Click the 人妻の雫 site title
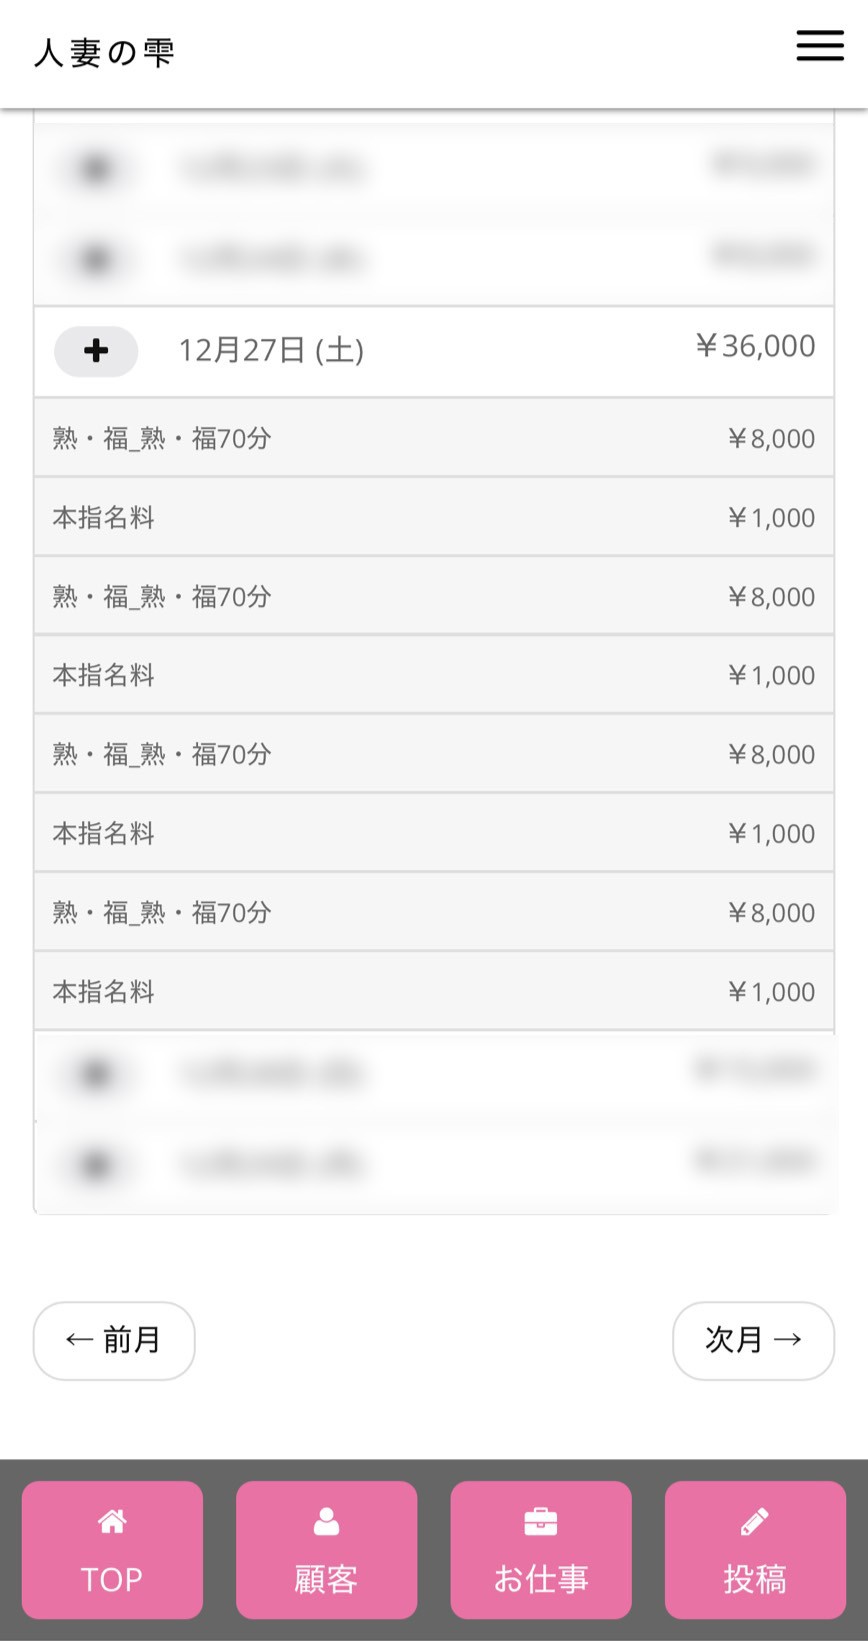This screenshot has width=868, height=1641. (105, 53)
